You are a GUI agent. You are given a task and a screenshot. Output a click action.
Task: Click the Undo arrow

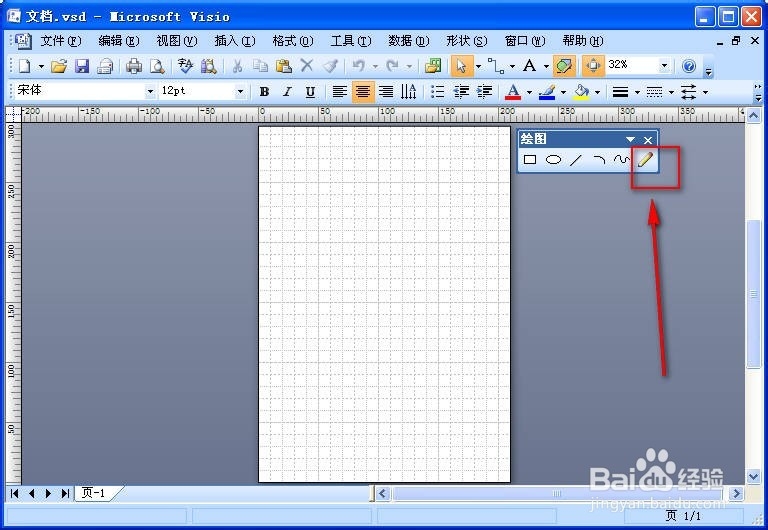click(x=359, y=66)
